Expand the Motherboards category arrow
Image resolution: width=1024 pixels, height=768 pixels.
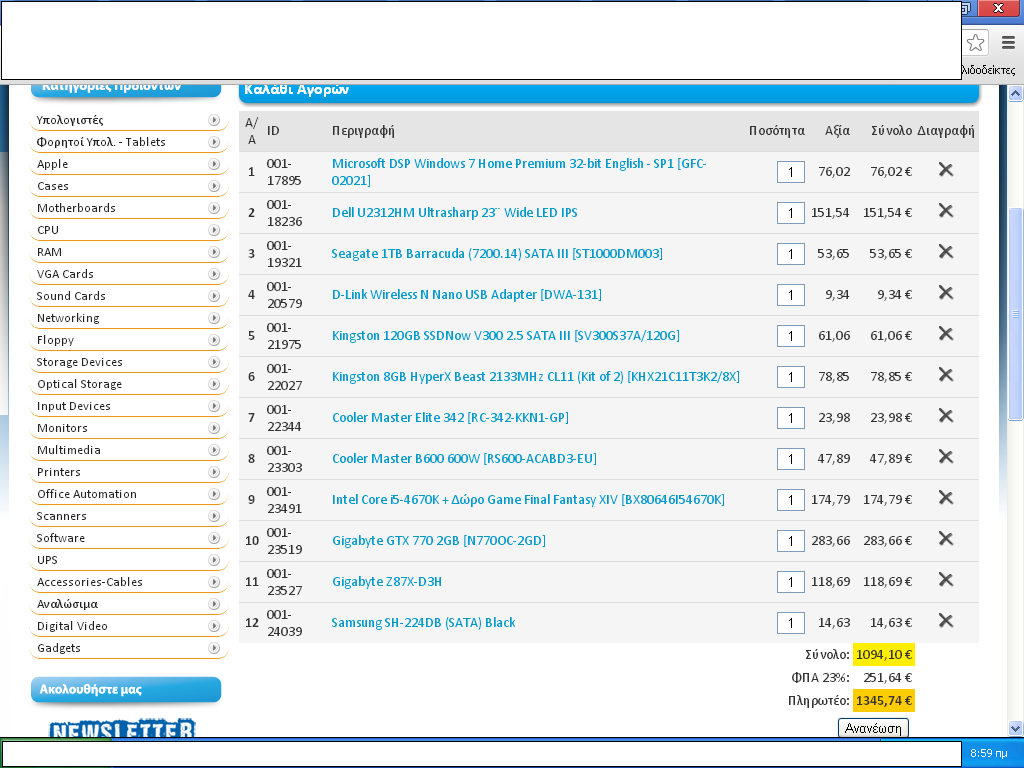click(214, 208)
